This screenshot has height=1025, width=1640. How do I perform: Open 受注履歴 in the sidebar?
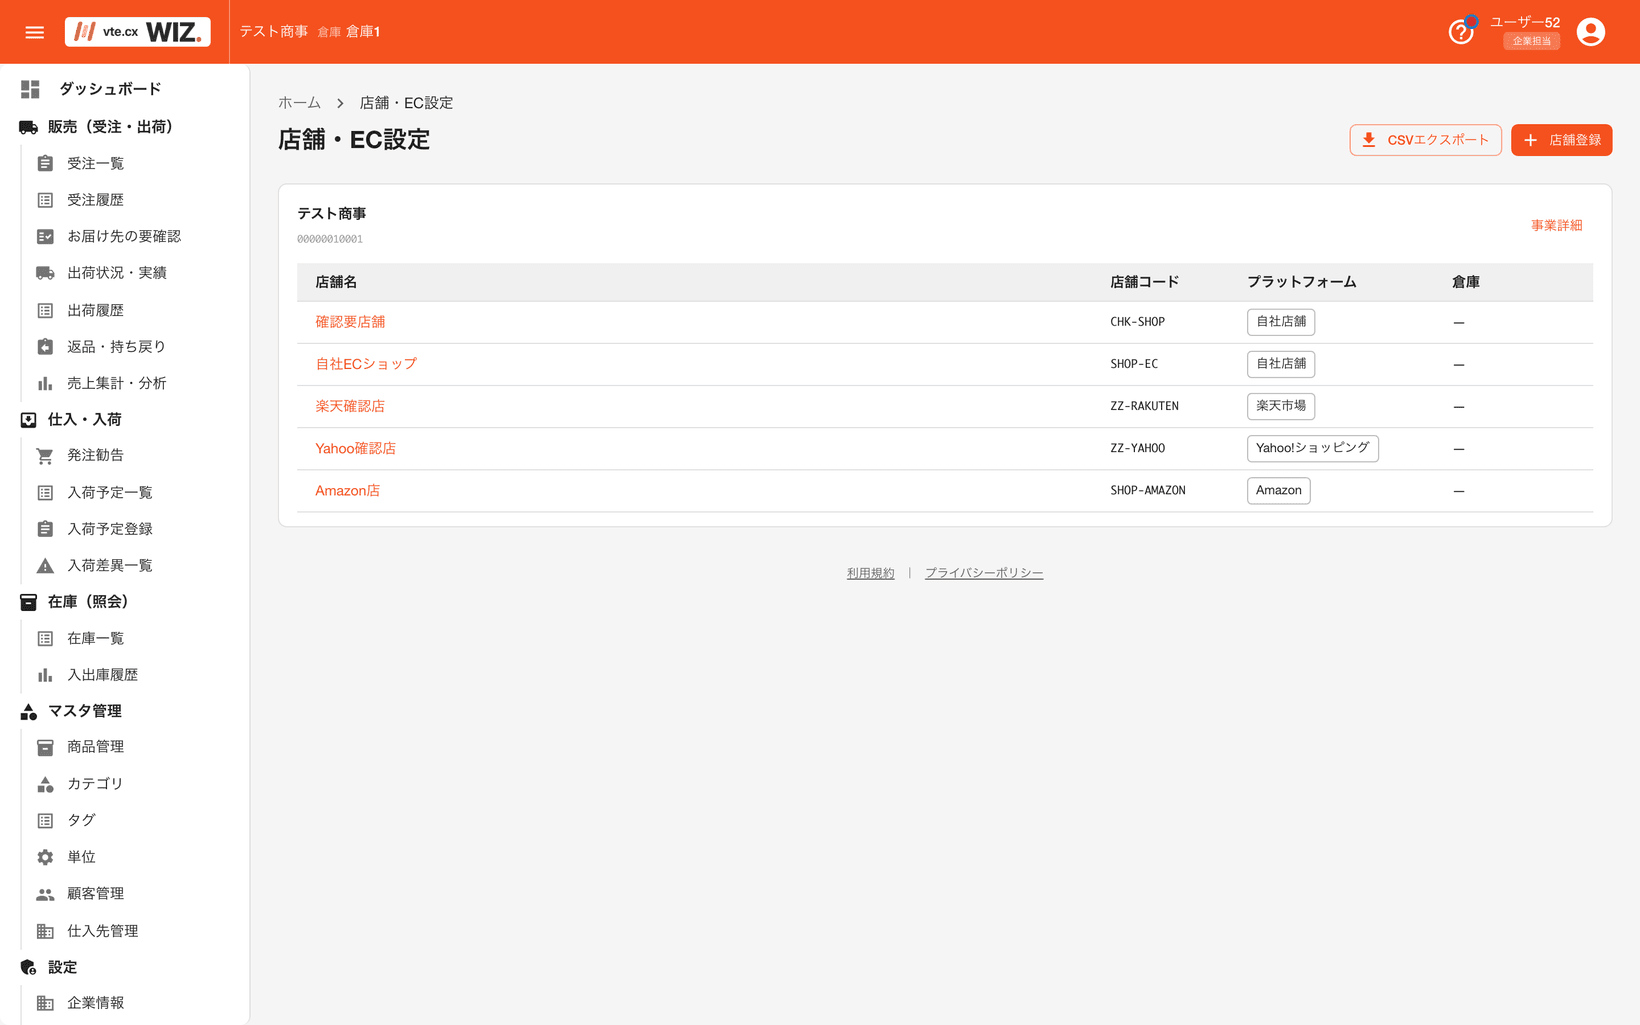coord(96,200)
